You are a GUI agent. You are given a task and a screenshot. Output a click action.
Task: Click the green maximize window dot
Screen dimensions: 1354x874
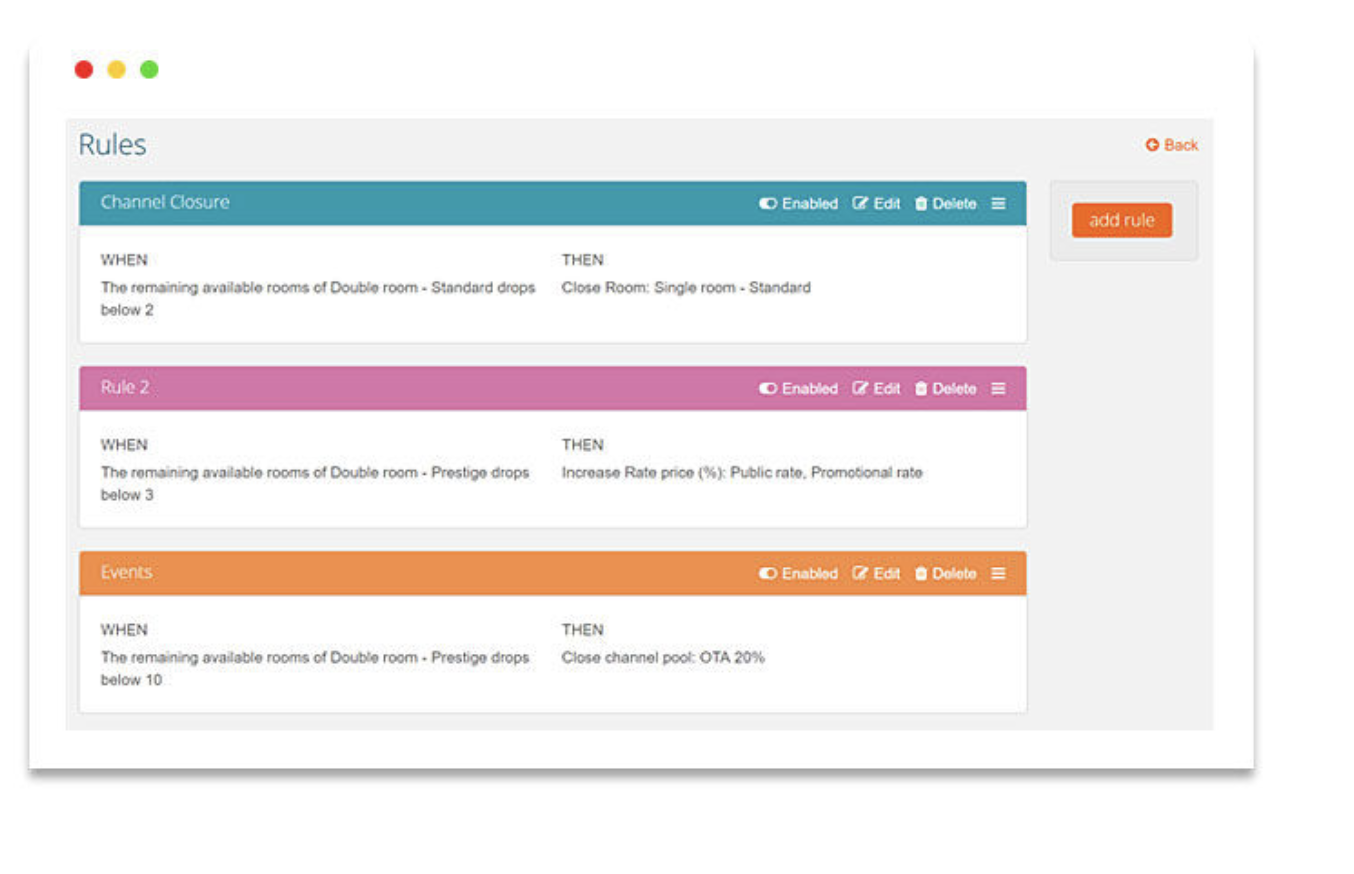pos(149,69)
